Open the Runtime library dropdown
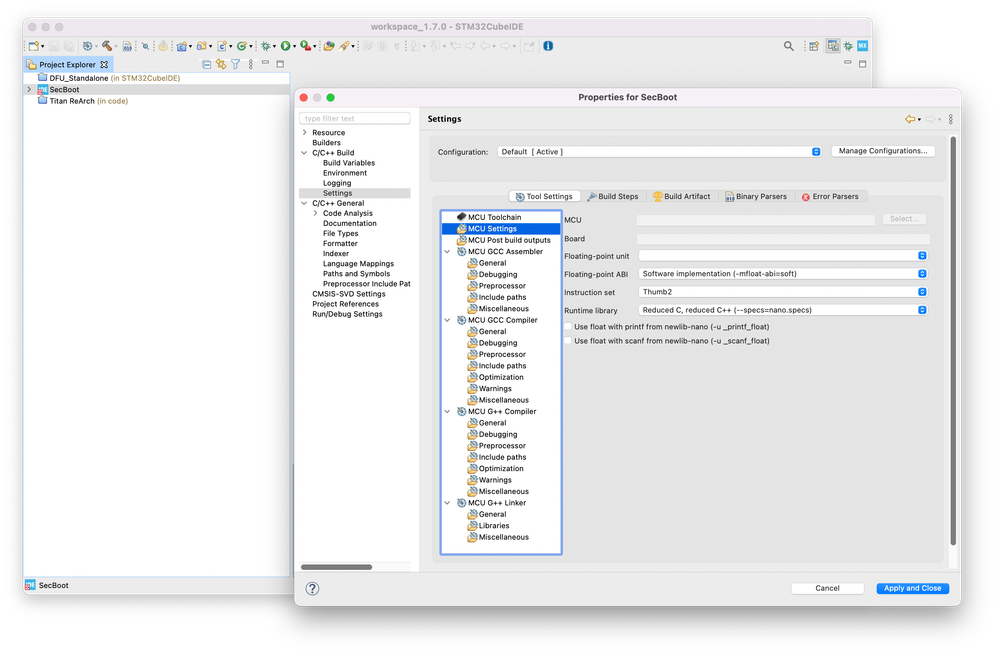999x656 pixels. [783, 310]
